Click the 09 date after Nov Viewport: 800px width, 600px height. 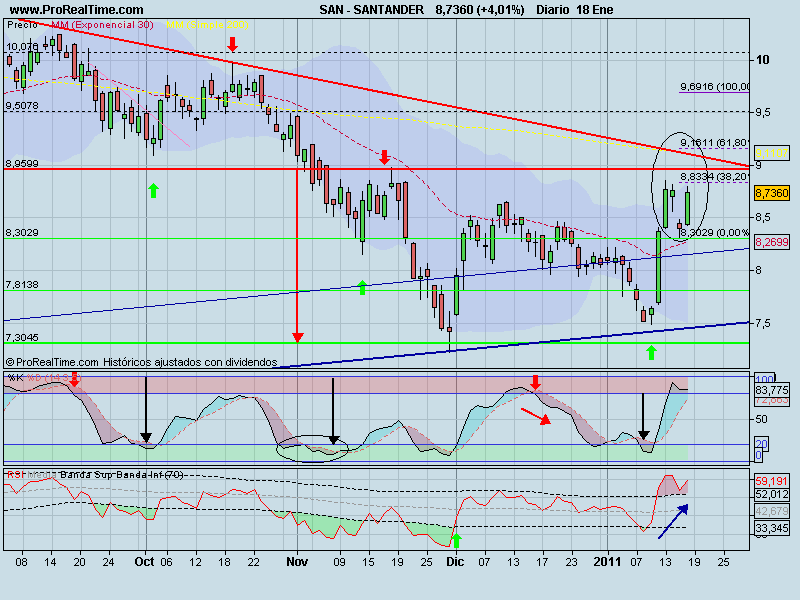[x=339, y=562]
